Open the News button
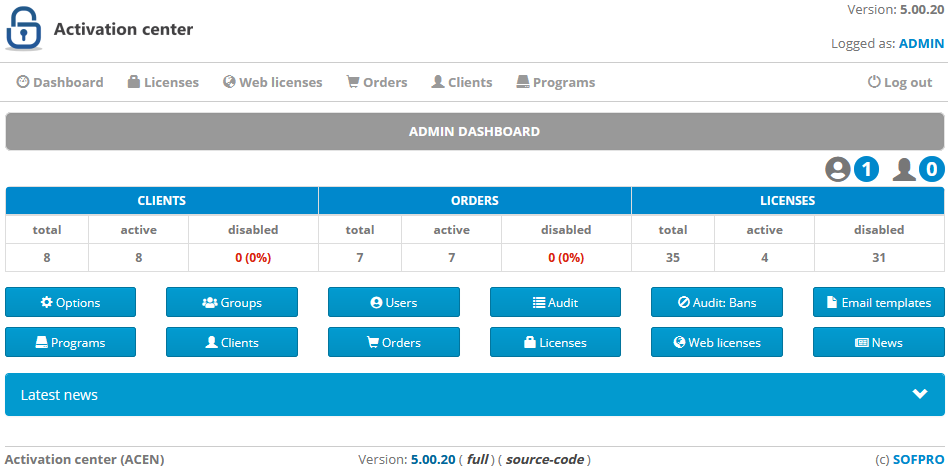 click(878, 342)
